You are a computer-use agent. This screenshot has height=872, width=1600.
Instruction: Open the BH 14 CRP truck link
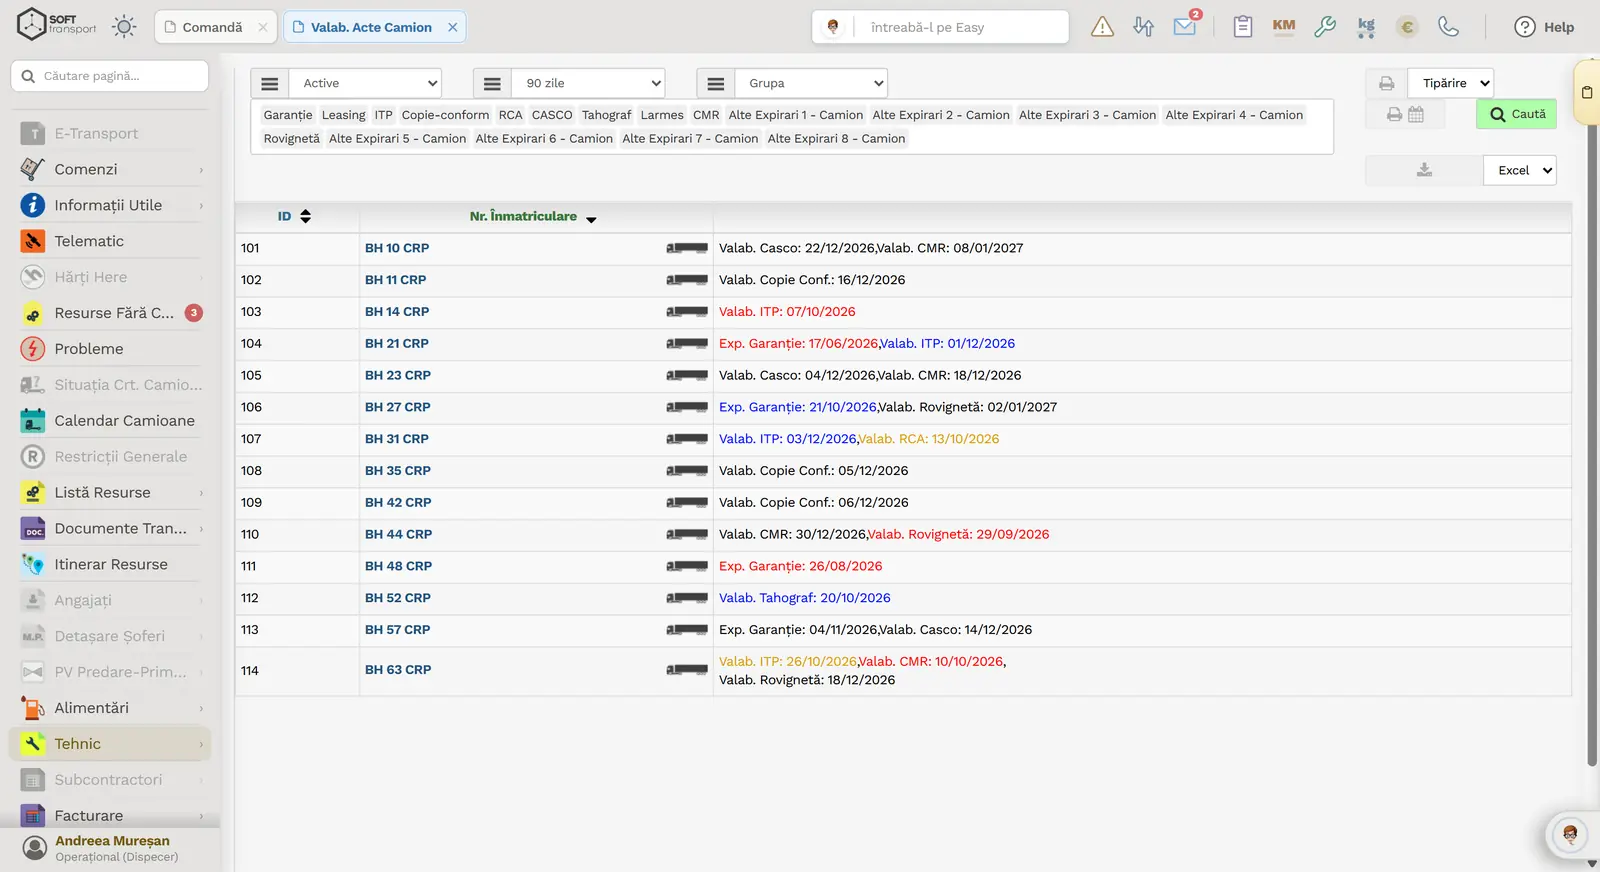(x=397, y=312)
